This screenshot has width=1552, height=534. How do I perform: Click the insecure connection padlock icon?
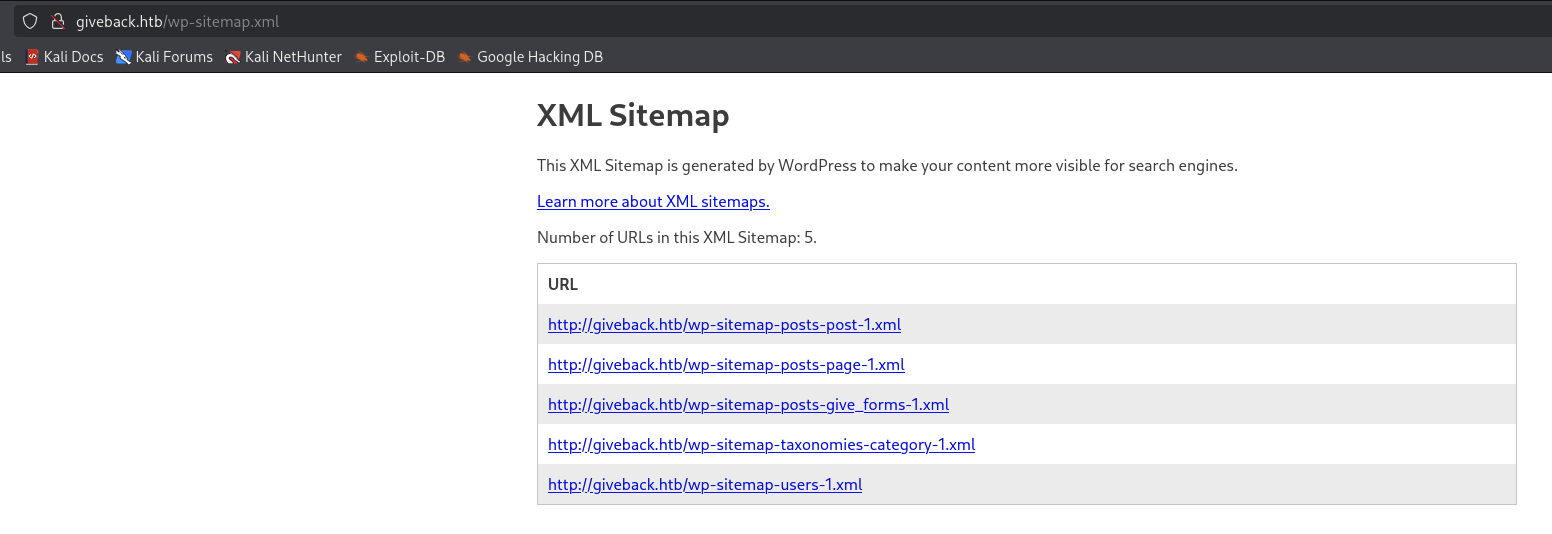pos(58,21)
